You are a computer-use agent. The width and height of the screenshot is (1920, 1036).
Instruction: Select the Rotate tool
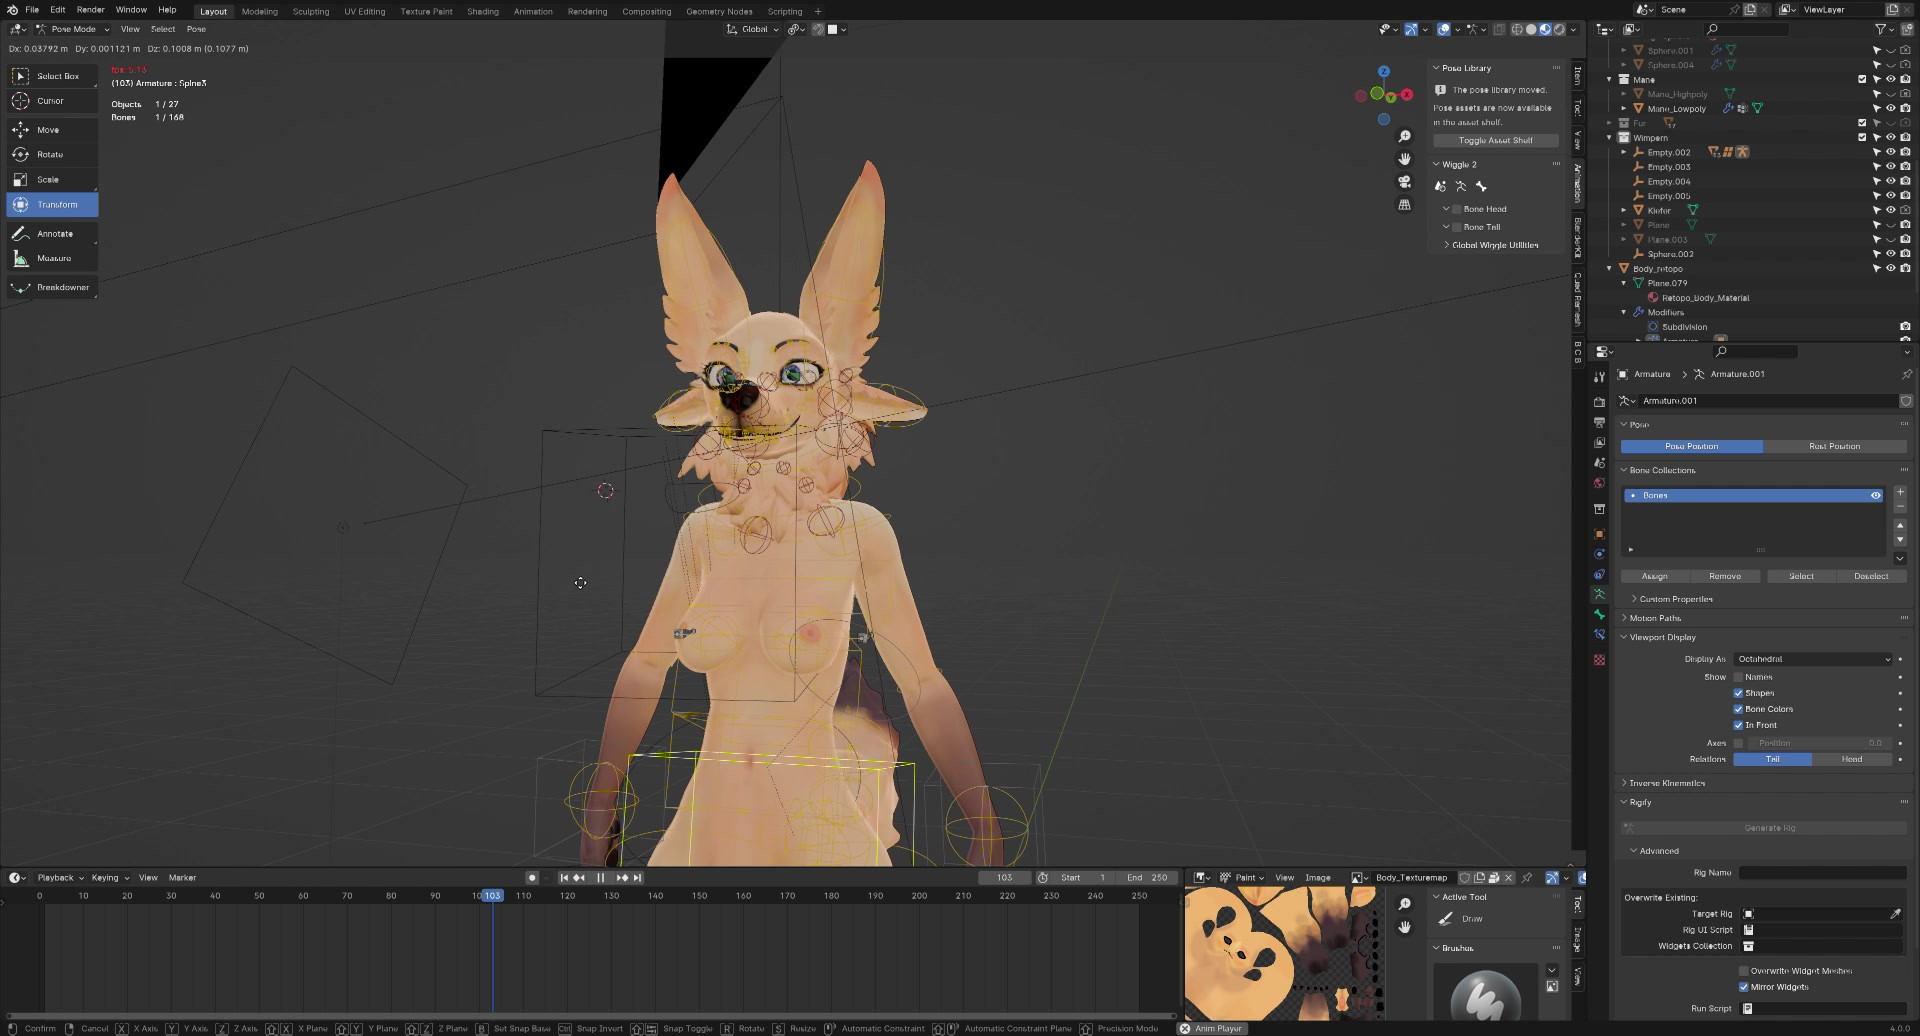coord(49,155)
